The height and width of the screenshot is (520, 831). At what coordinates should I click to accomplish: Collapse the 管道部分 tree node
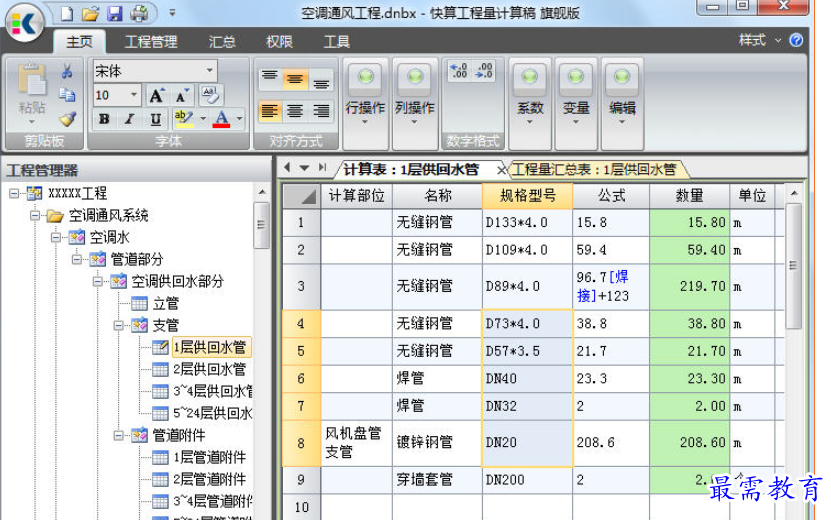(x=77, y=259)
